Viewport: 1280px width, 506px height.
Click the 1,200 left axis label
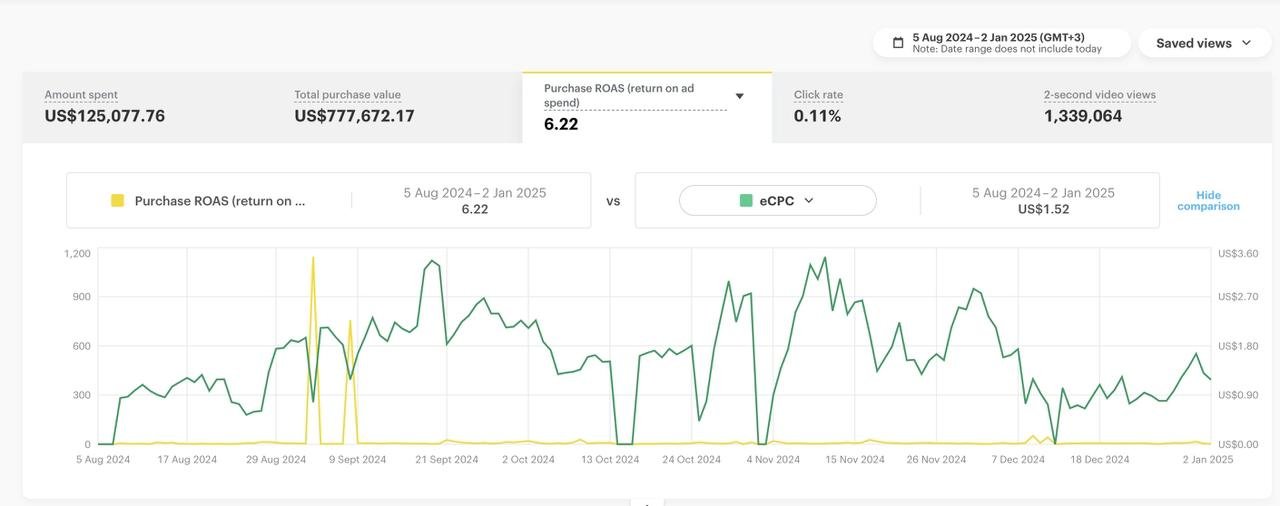pyautogui.click(x=77, y=254)
